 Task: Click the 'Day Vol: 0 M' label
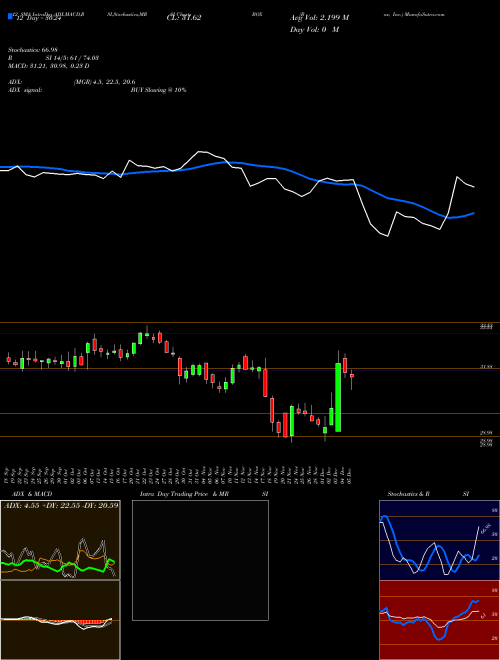tap(314, 30)
